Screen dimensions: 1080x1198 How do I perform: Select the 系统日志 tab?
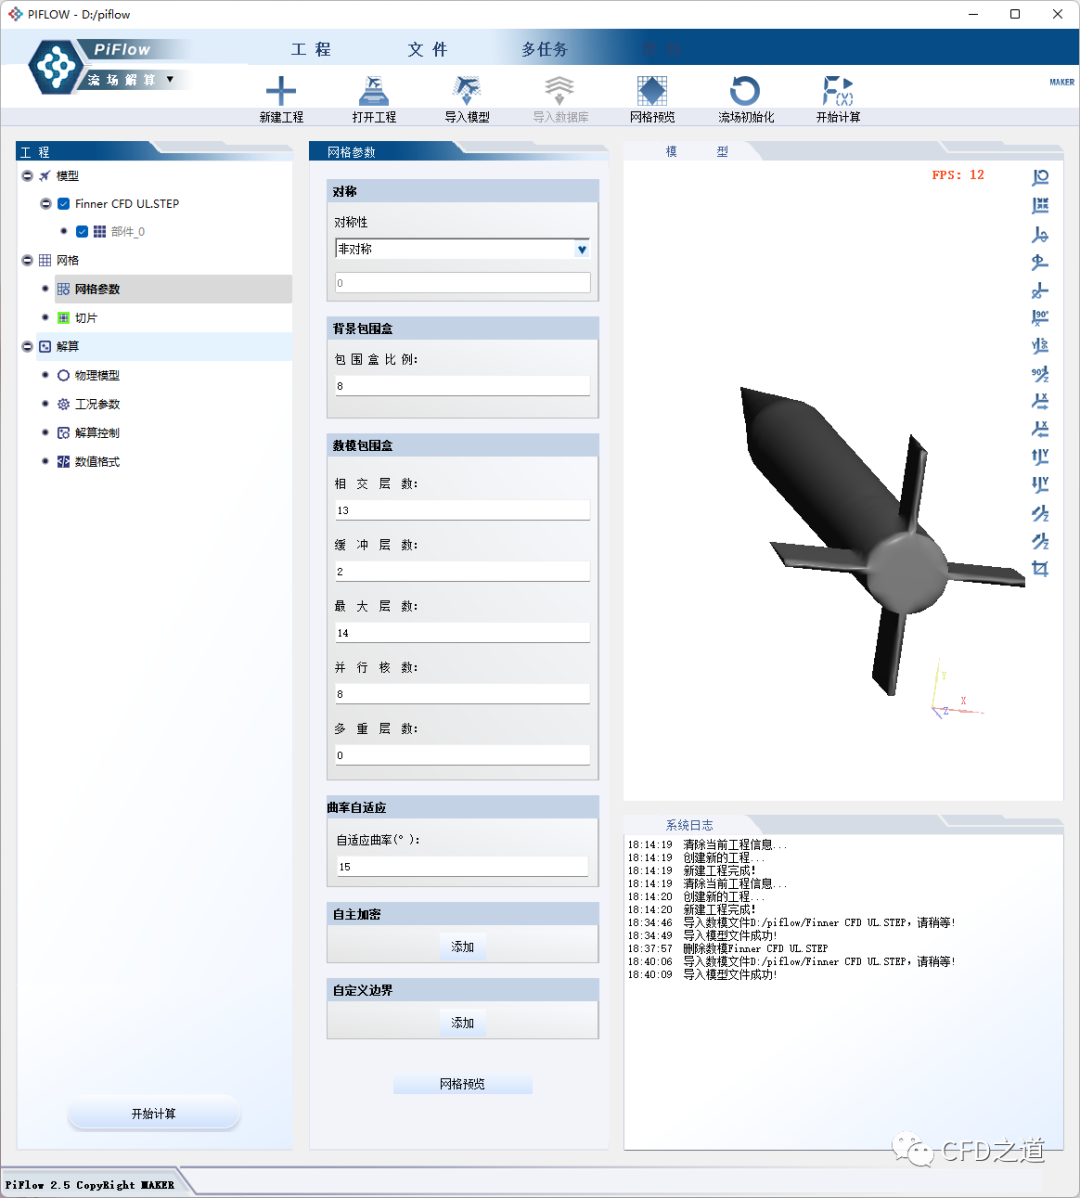pyautogui.click(x=689, y=824)
